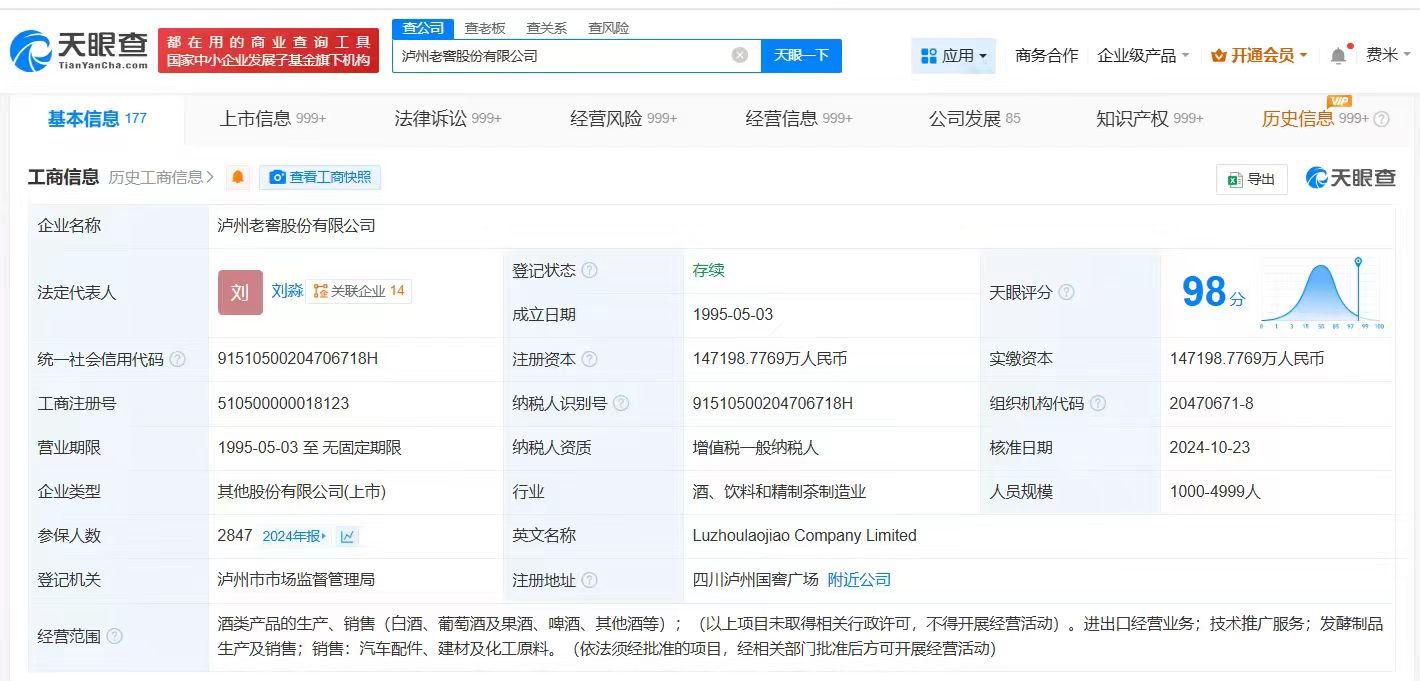Screen dimensions: 1420x681
Task: Clear the search box text
Action: tap(740, 56)
